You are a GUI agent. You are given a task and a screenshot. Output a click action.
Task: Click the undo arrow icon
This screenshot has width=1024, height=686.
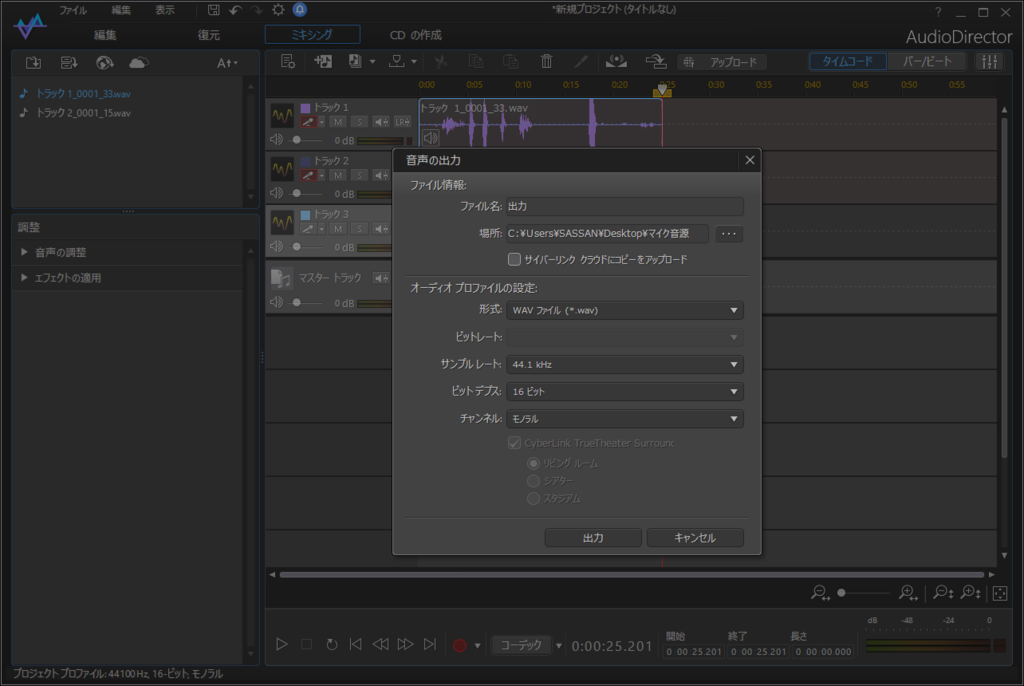[x=235, y=10]
